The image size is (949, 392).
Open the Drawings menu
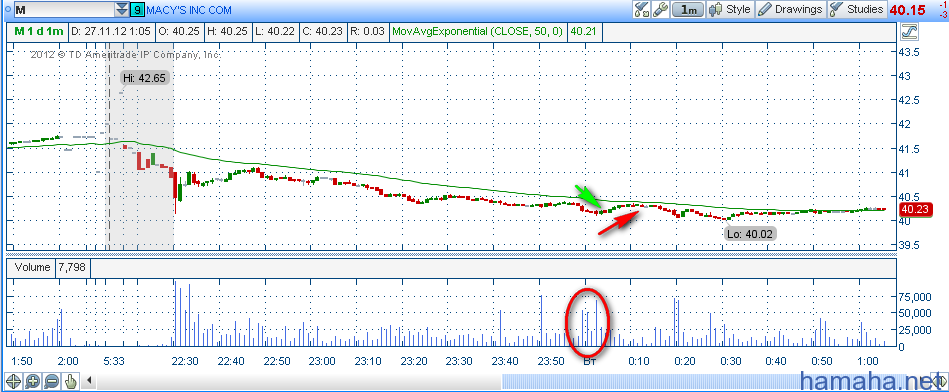pyautogui.click(x=790, y=9)
